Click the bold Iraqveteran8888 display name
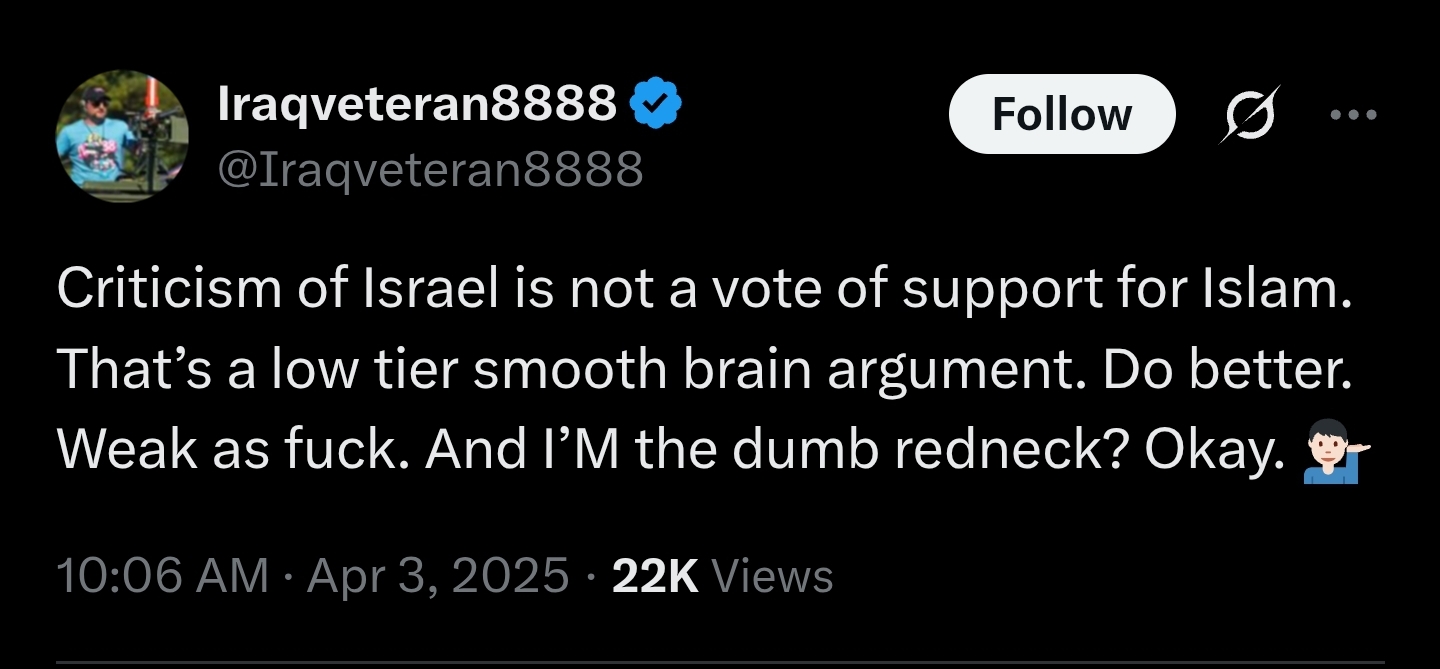 tap(417, 103)
